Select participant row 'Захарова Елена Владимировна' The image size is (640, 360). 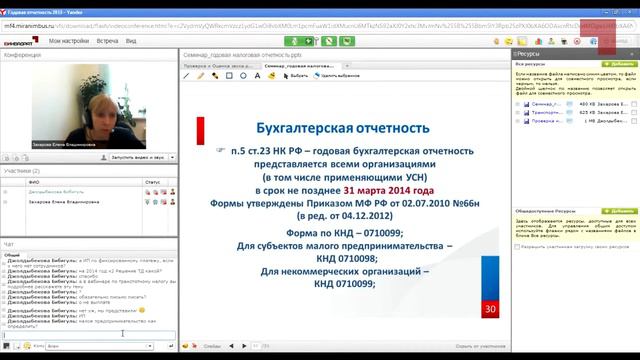pyautogui.click(x=89, y=202)
